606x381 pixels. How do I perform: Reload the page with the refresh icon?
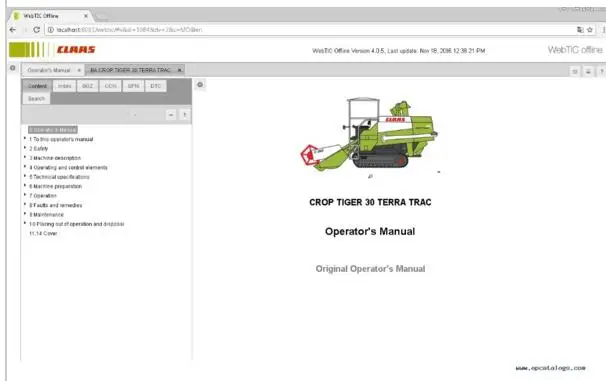point(36,30)
